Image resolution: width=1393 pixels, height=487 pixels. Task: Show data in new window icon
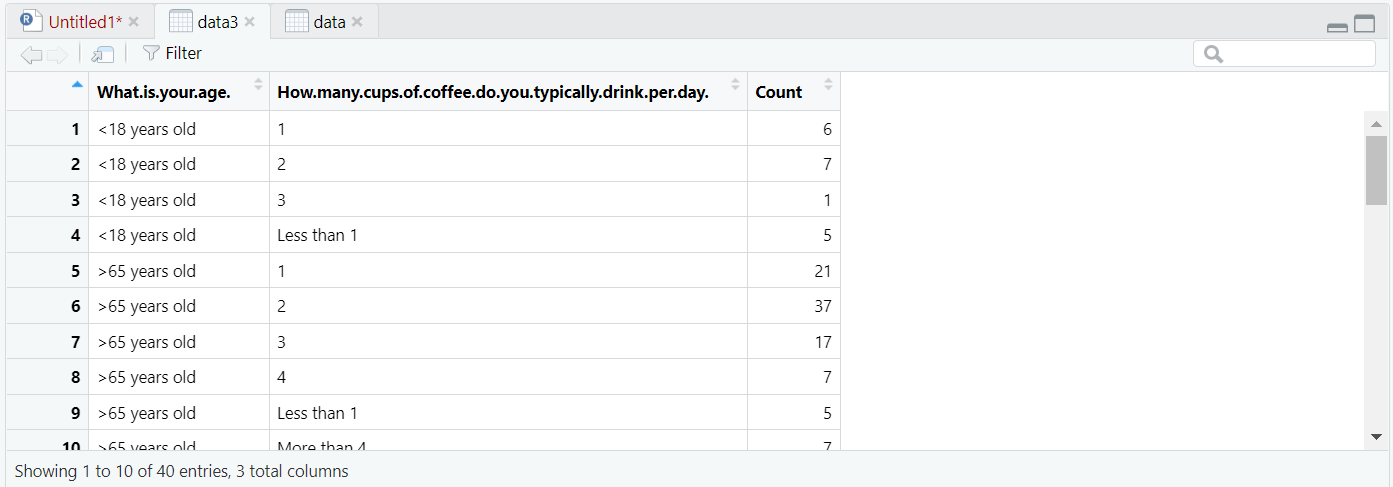[102, 54]
